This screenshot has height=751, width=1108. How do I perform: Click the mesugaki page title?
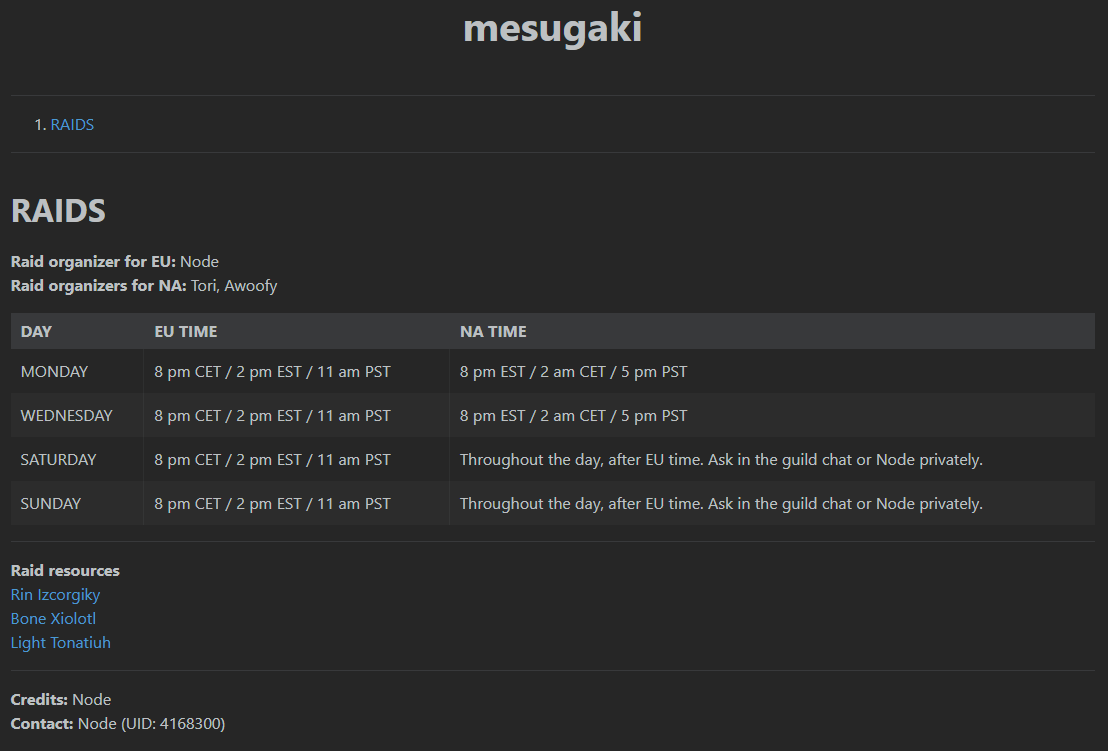pos(553,28)
